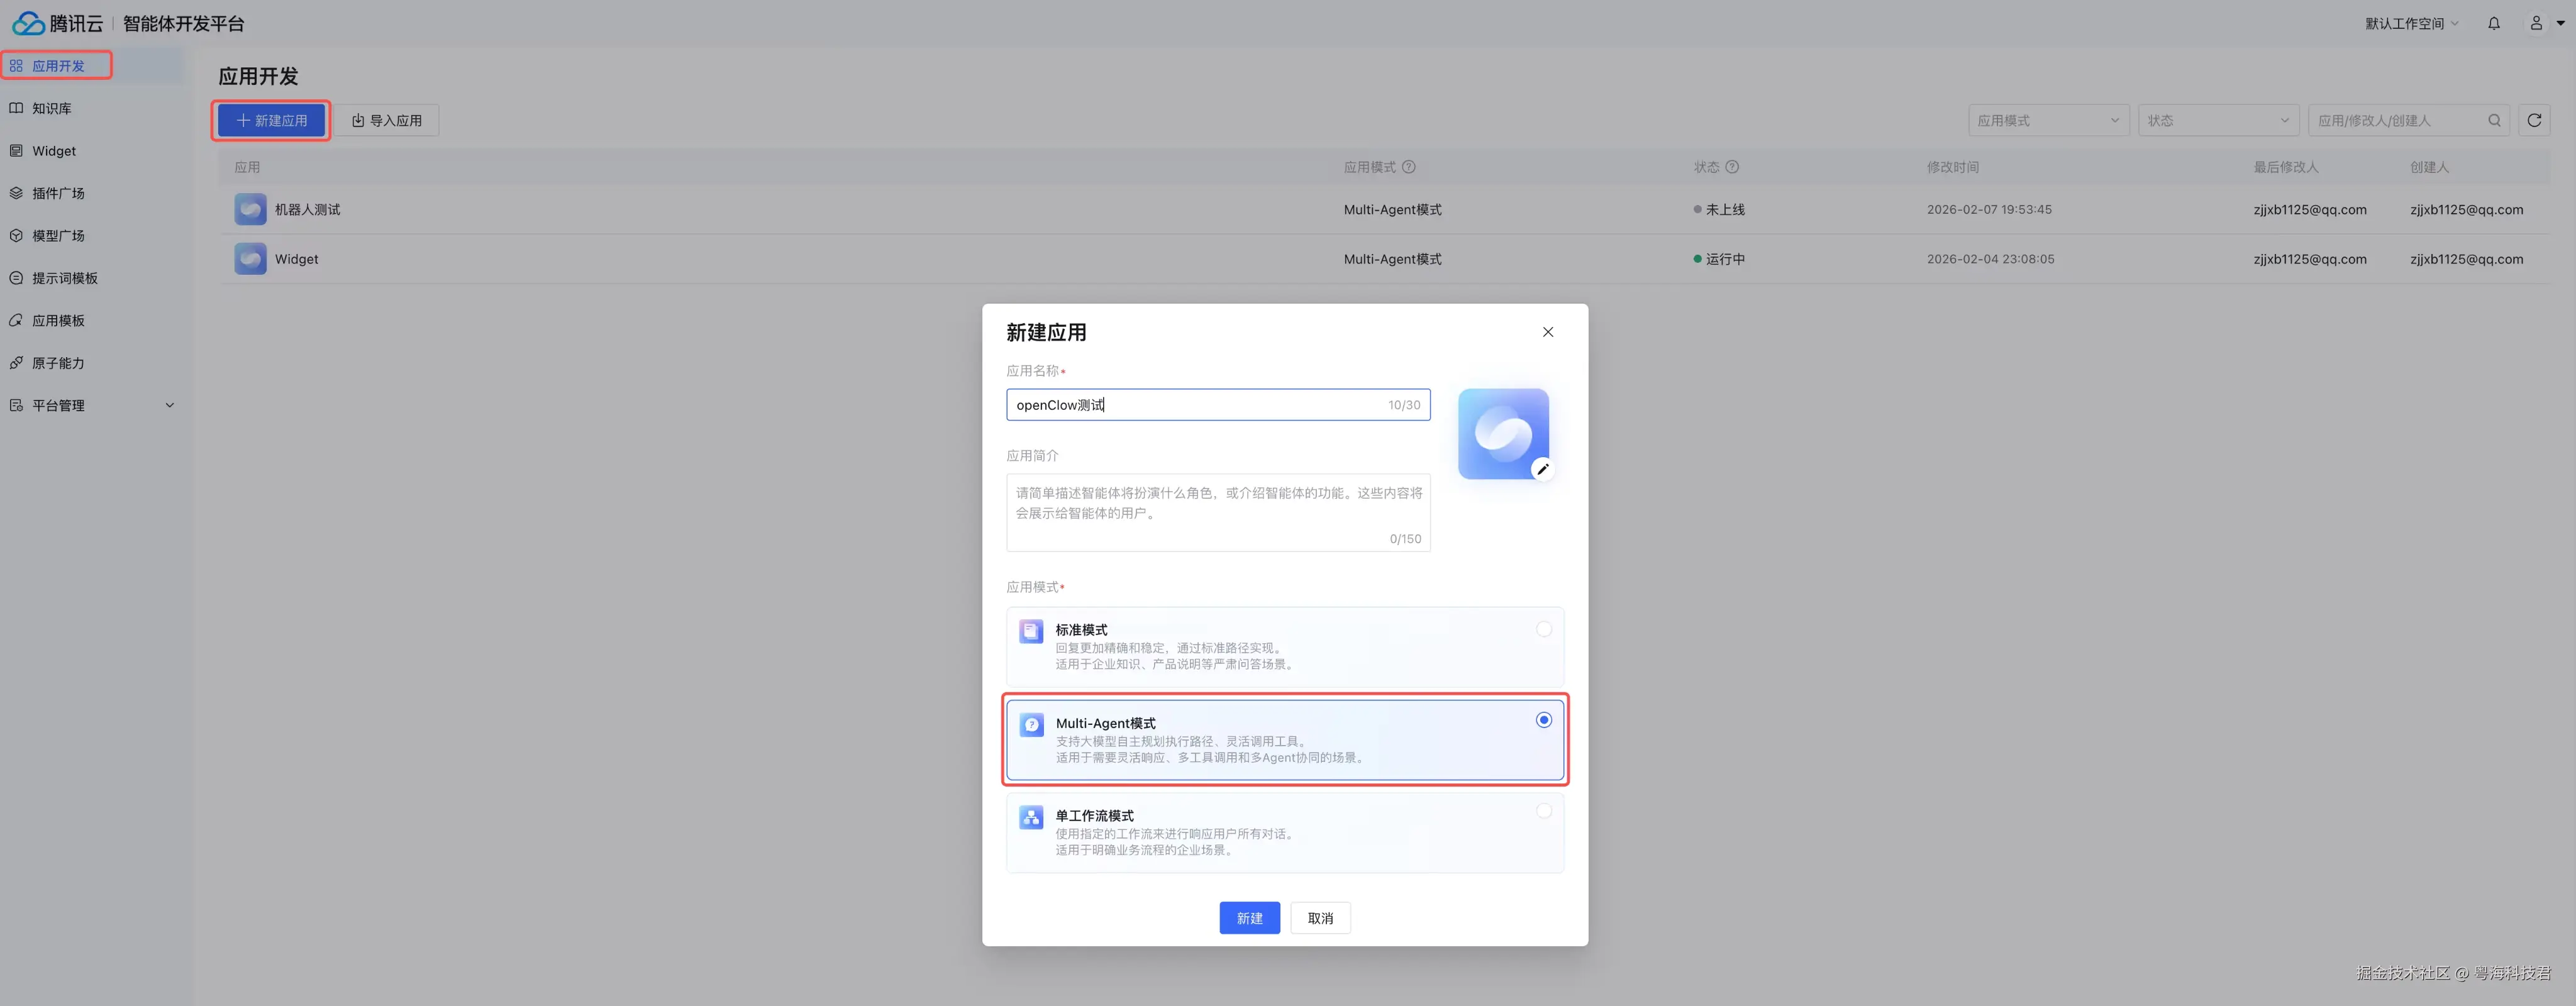Select the 单工作流模式 radio option
The width and height of the screenshot is (2576, 1006).
(x=1544, y=811)
